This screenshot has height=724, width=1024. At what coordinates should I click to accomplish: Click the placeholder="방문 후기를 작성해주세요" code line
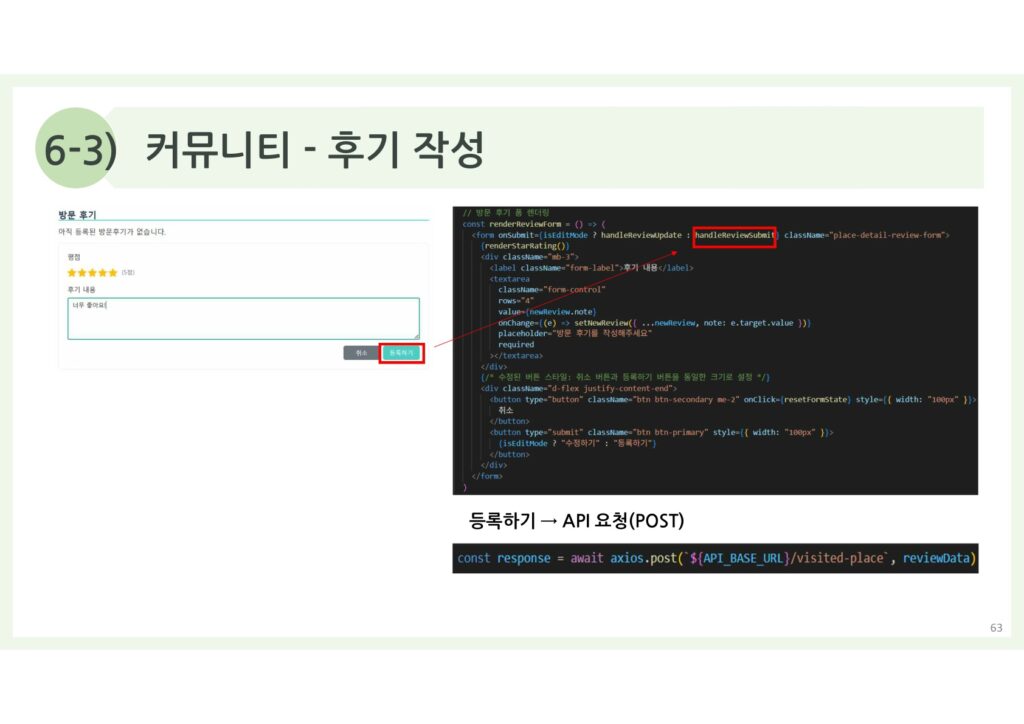point(575,334)
